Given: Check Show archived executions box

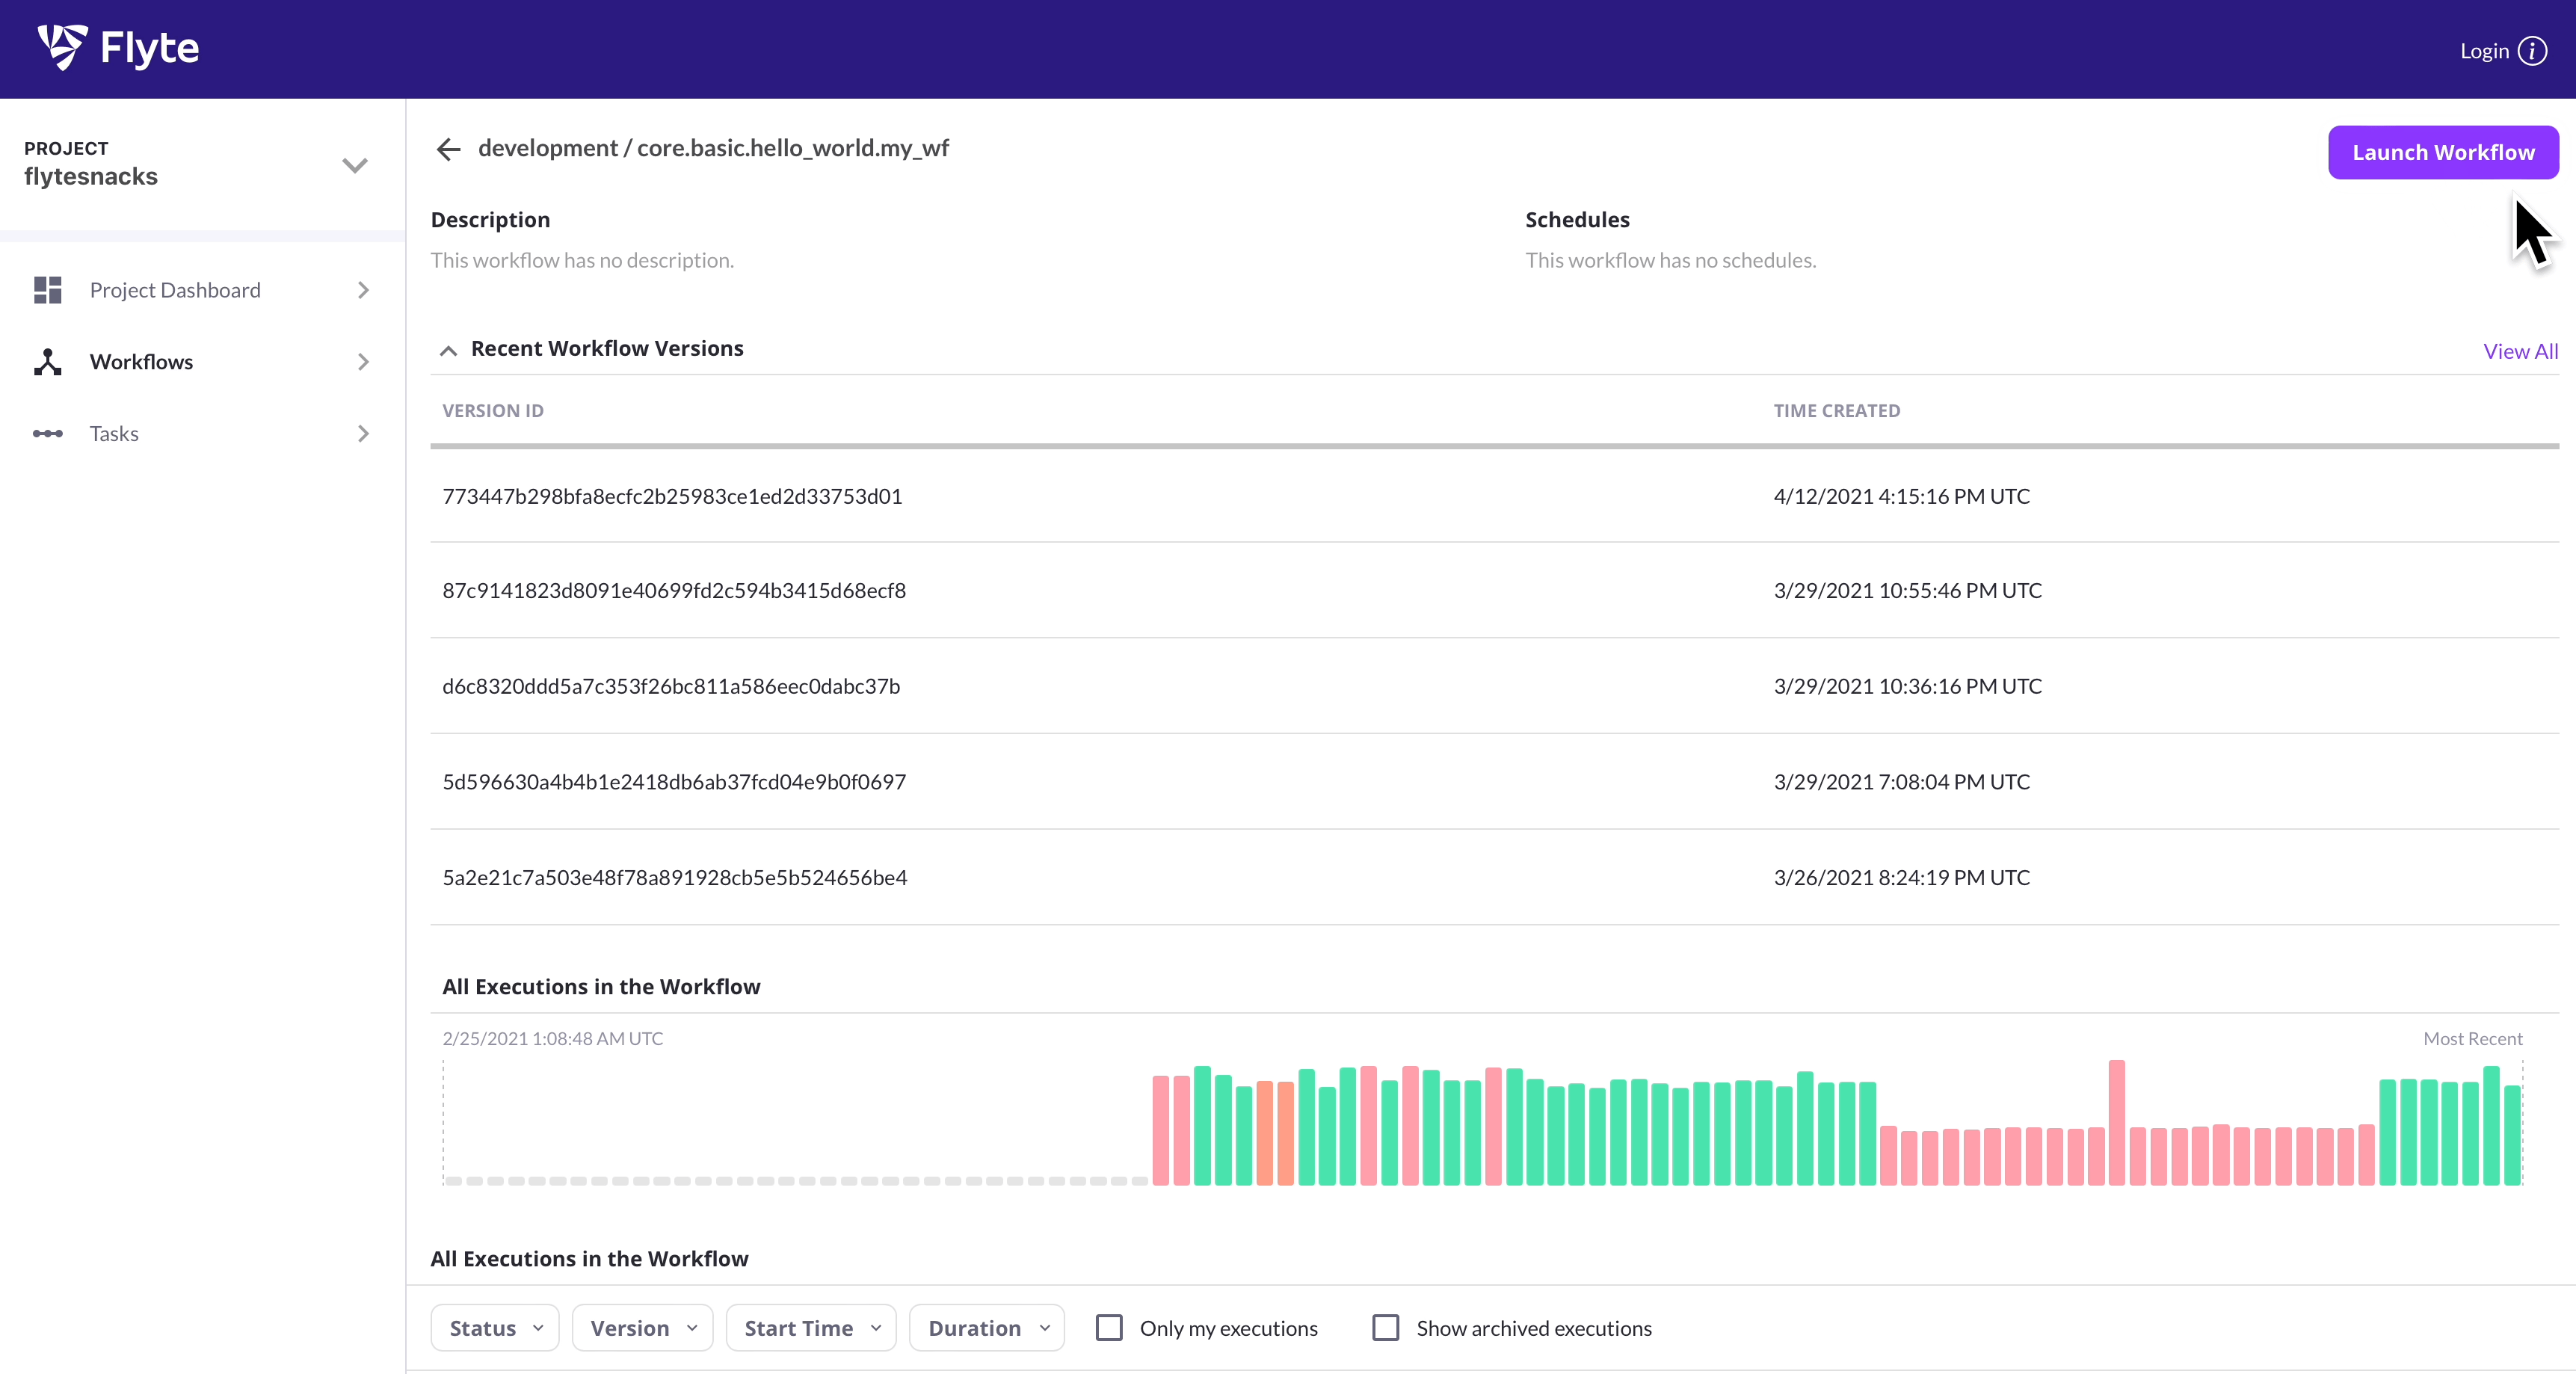Looking at the screenshot, I should [1386, 1328].
